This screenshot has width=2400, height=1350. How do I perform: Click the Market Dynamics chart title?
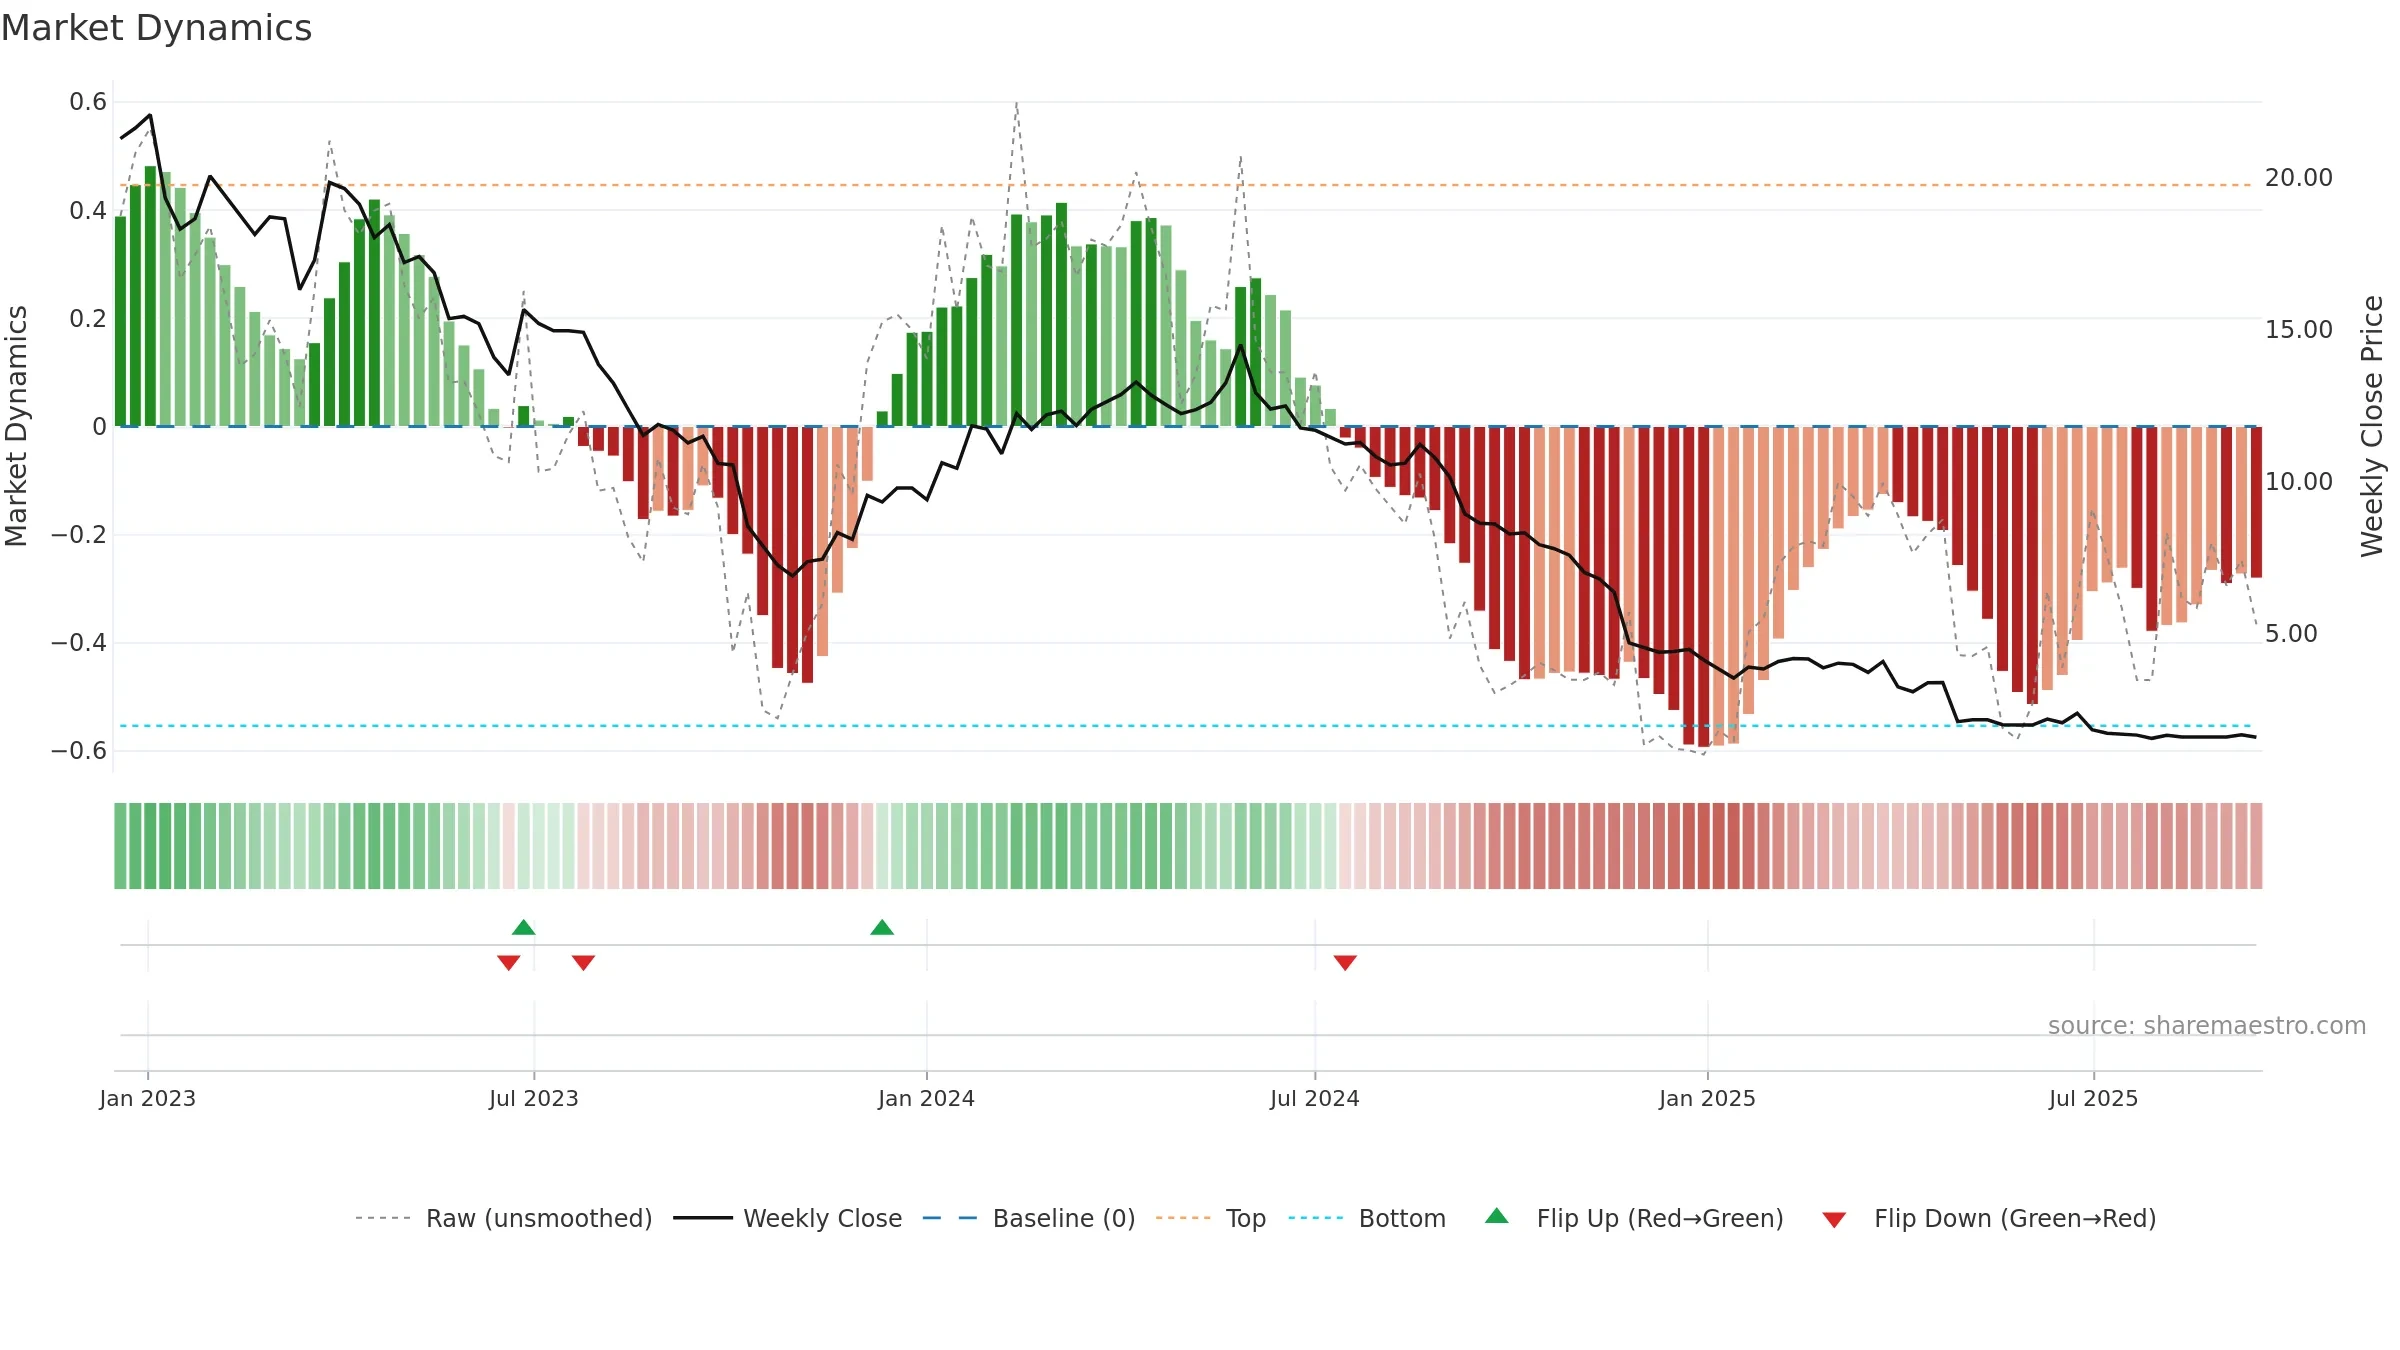pos(156,28)
